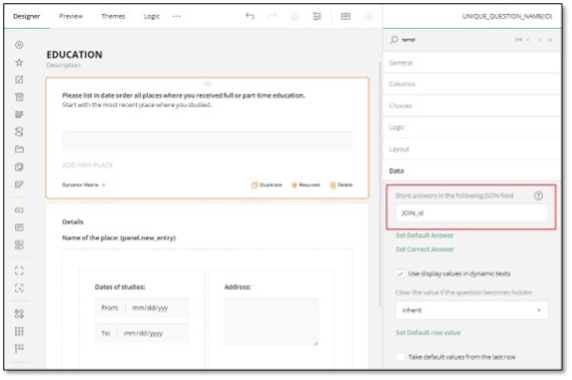Switch to the Themes tab
Image resolution: width=572 pixels, height=380 pixels.
click(113, 16)
